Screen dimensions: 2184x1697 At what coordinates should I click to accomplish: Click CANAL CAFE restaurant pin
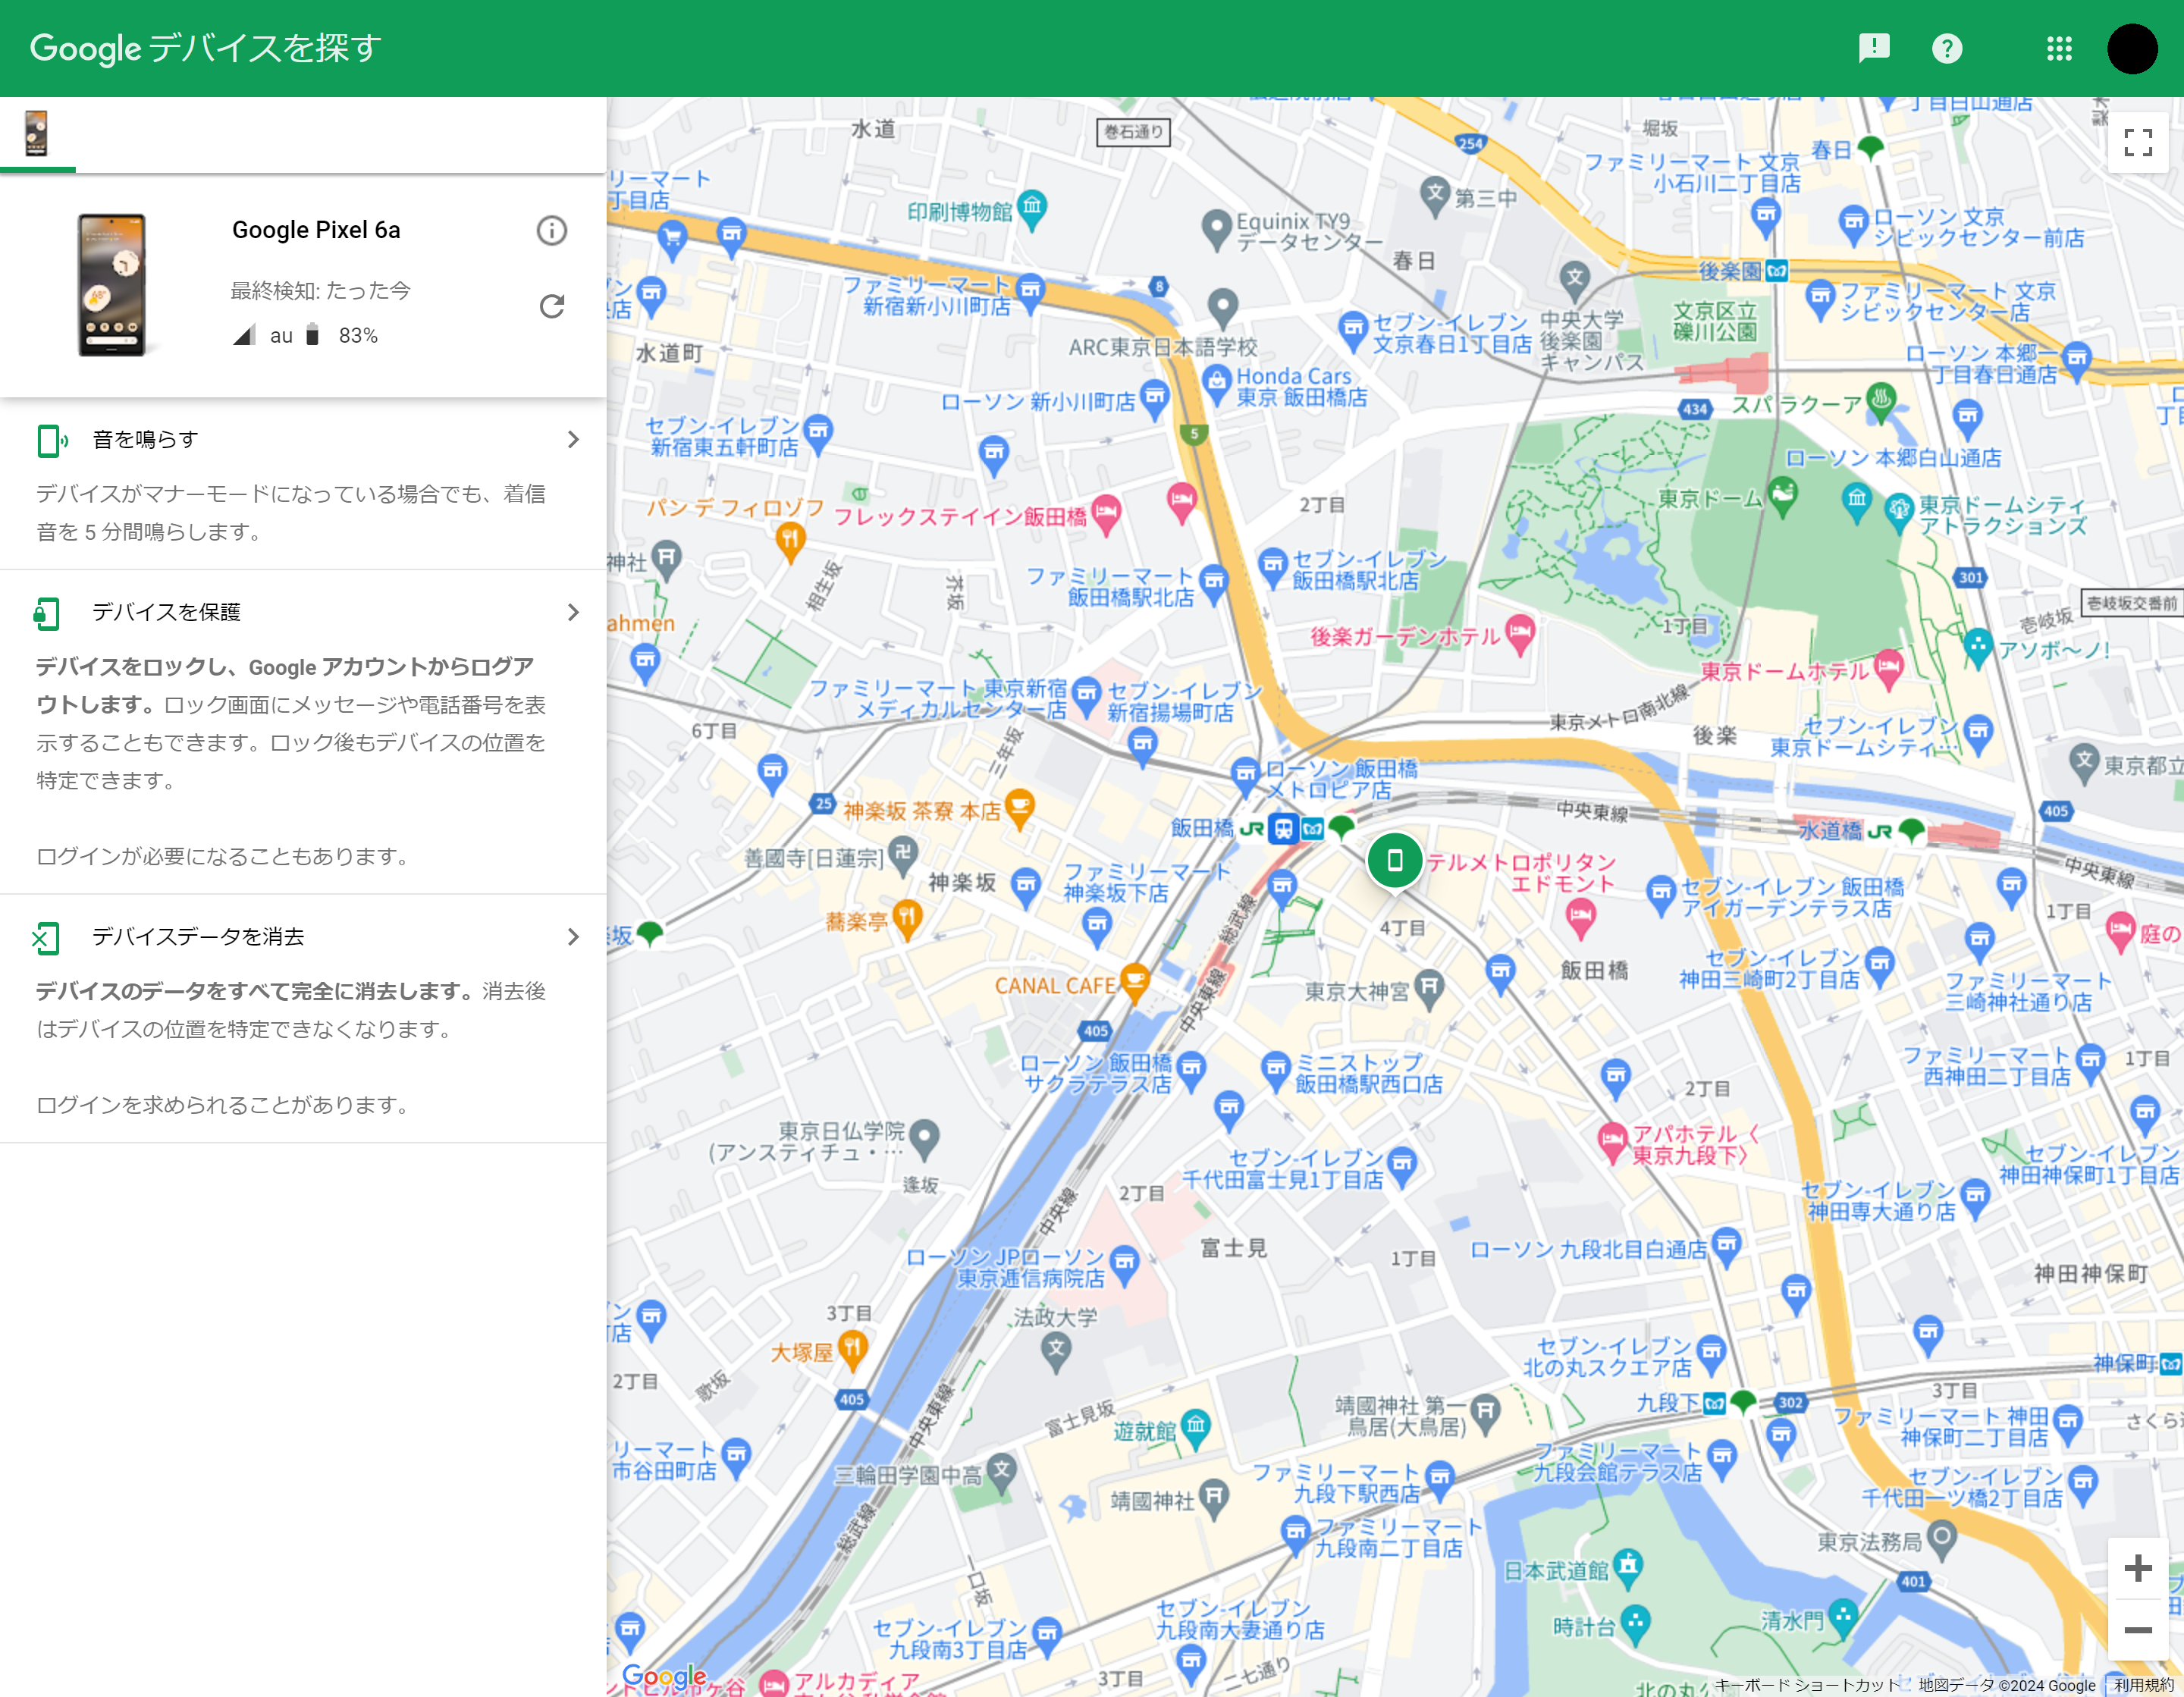point(1134,982)
